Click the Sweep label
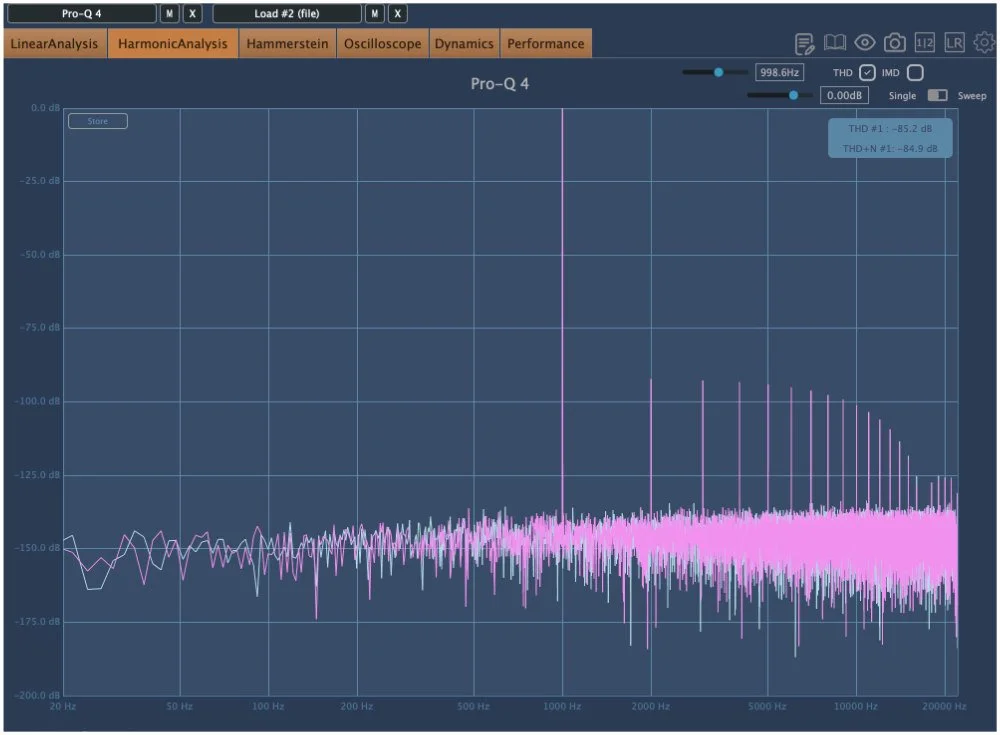Image resolution: width=1000 pixels, height=735 pixels. (x=972, y=96)
